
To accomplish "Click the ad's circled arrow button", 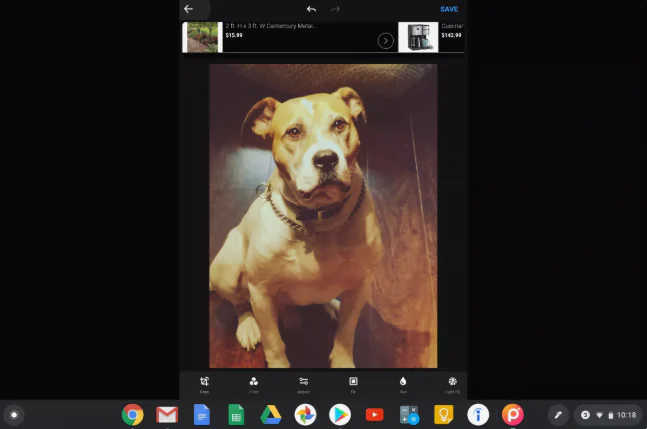I will [385, 41].
